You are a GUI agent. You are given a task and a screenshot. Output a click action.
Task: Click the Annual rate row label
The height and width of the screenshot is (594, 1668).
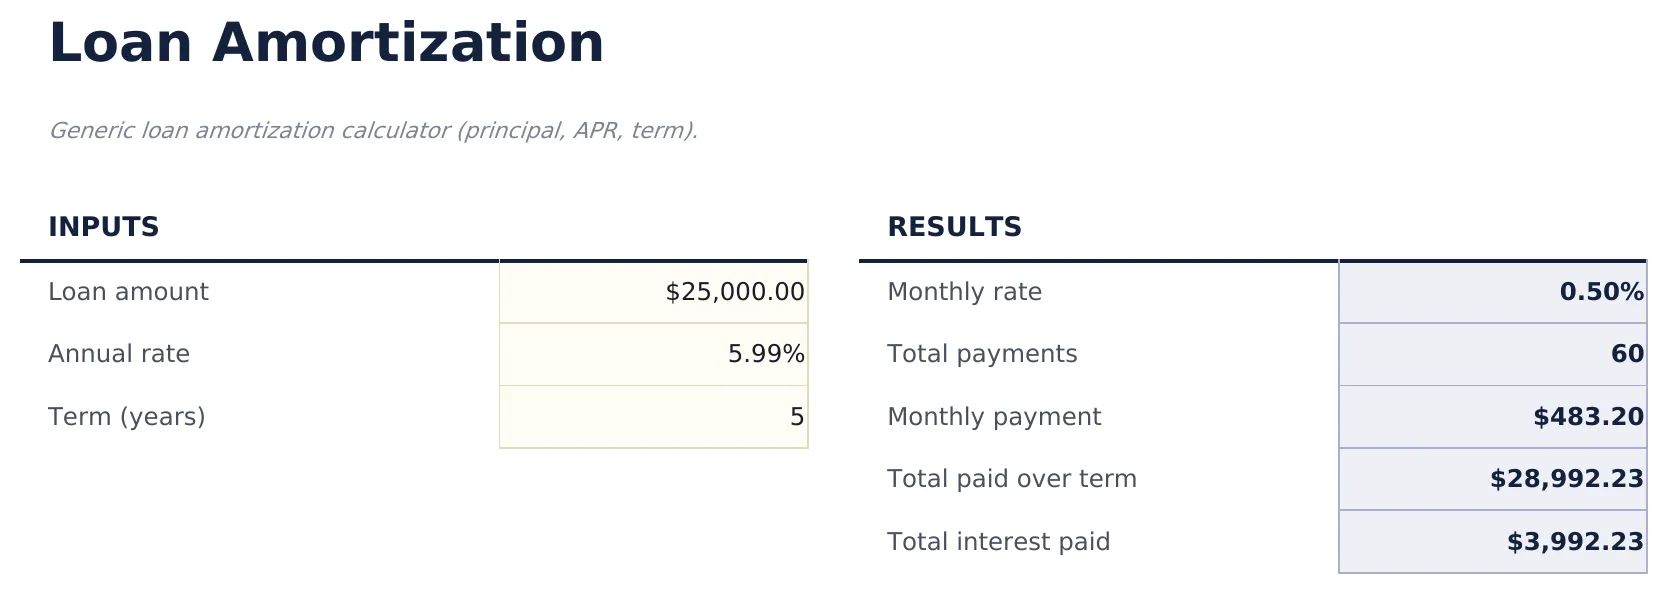(x=119, y=354)
